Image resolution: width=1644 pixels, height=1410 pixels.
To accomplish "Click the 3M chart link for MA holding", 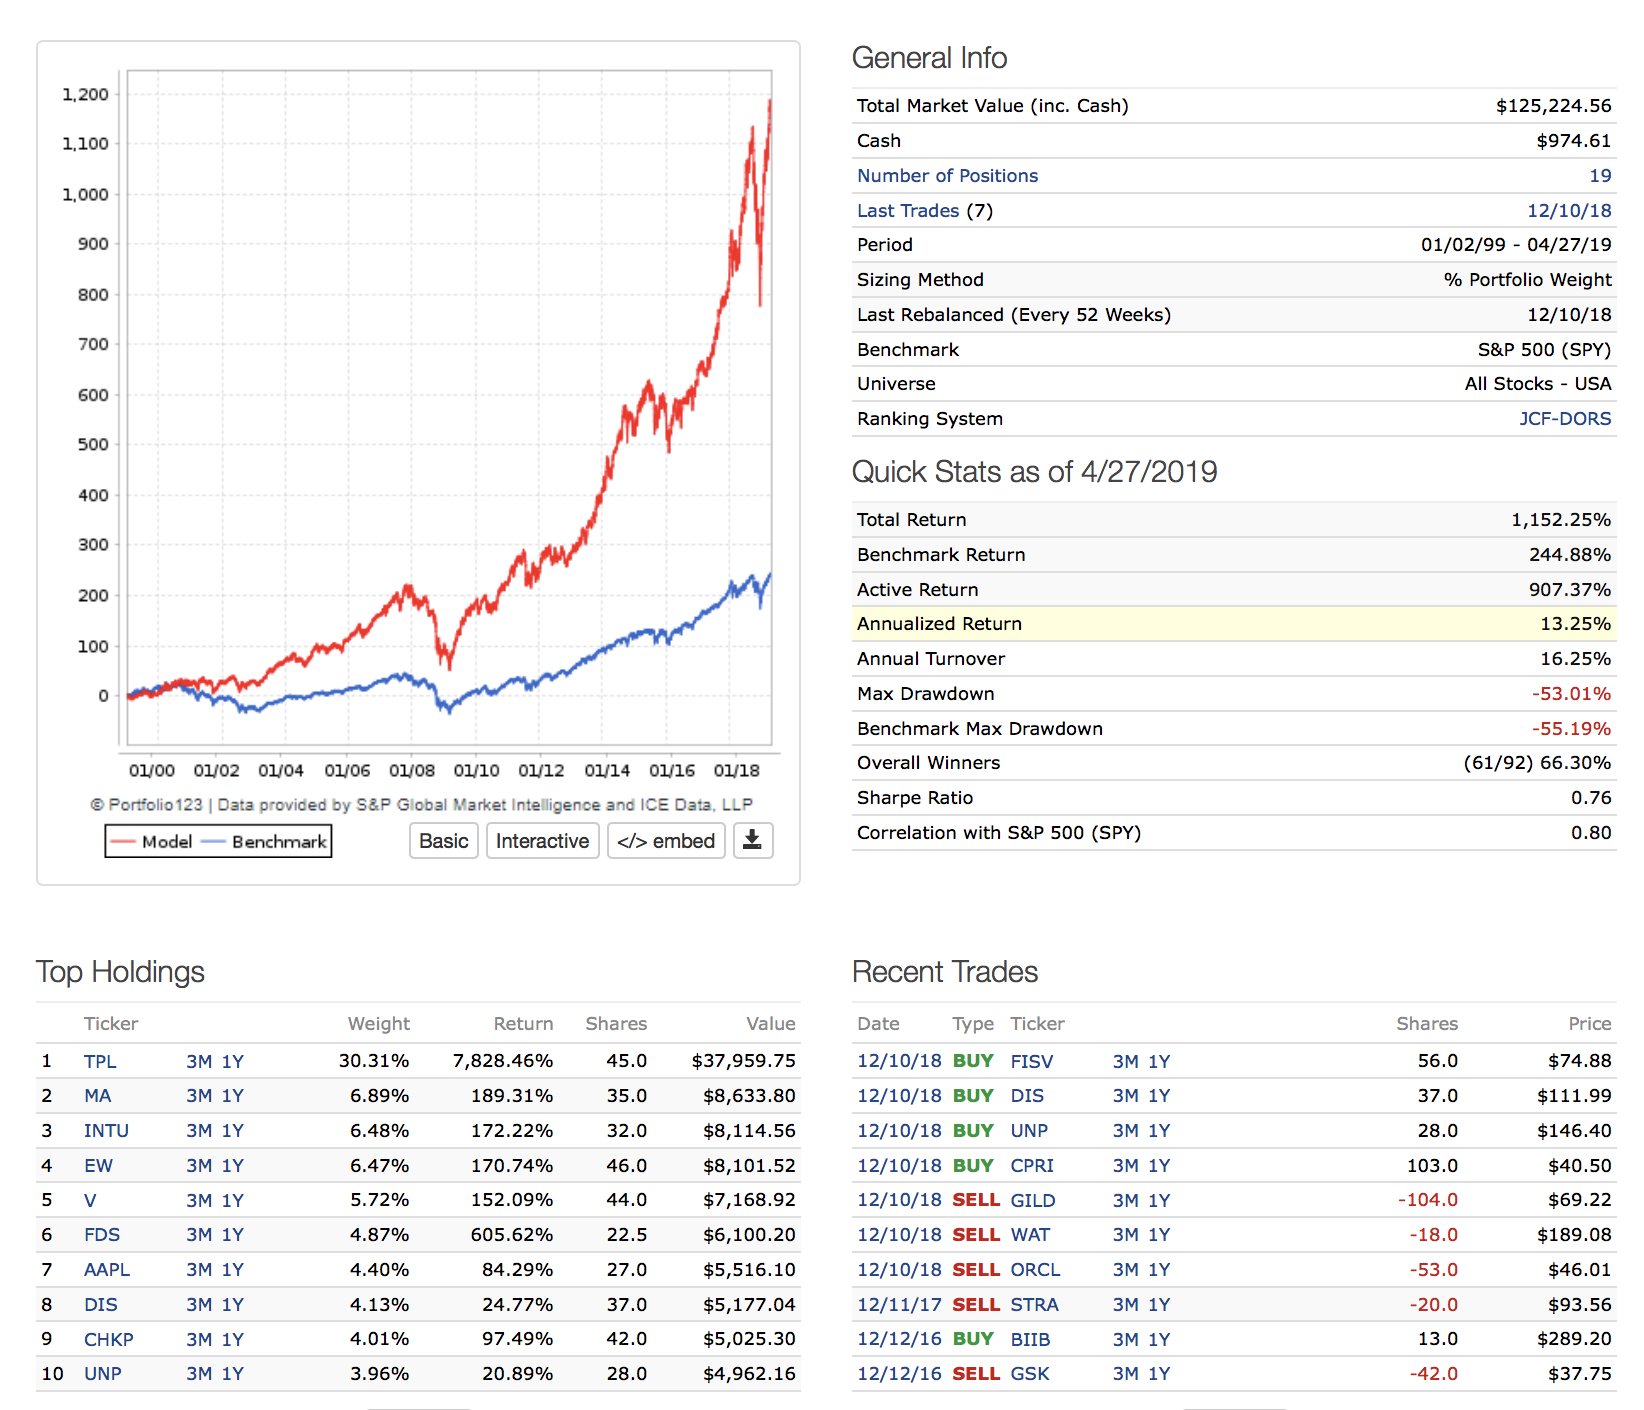I will (199, 1096).
